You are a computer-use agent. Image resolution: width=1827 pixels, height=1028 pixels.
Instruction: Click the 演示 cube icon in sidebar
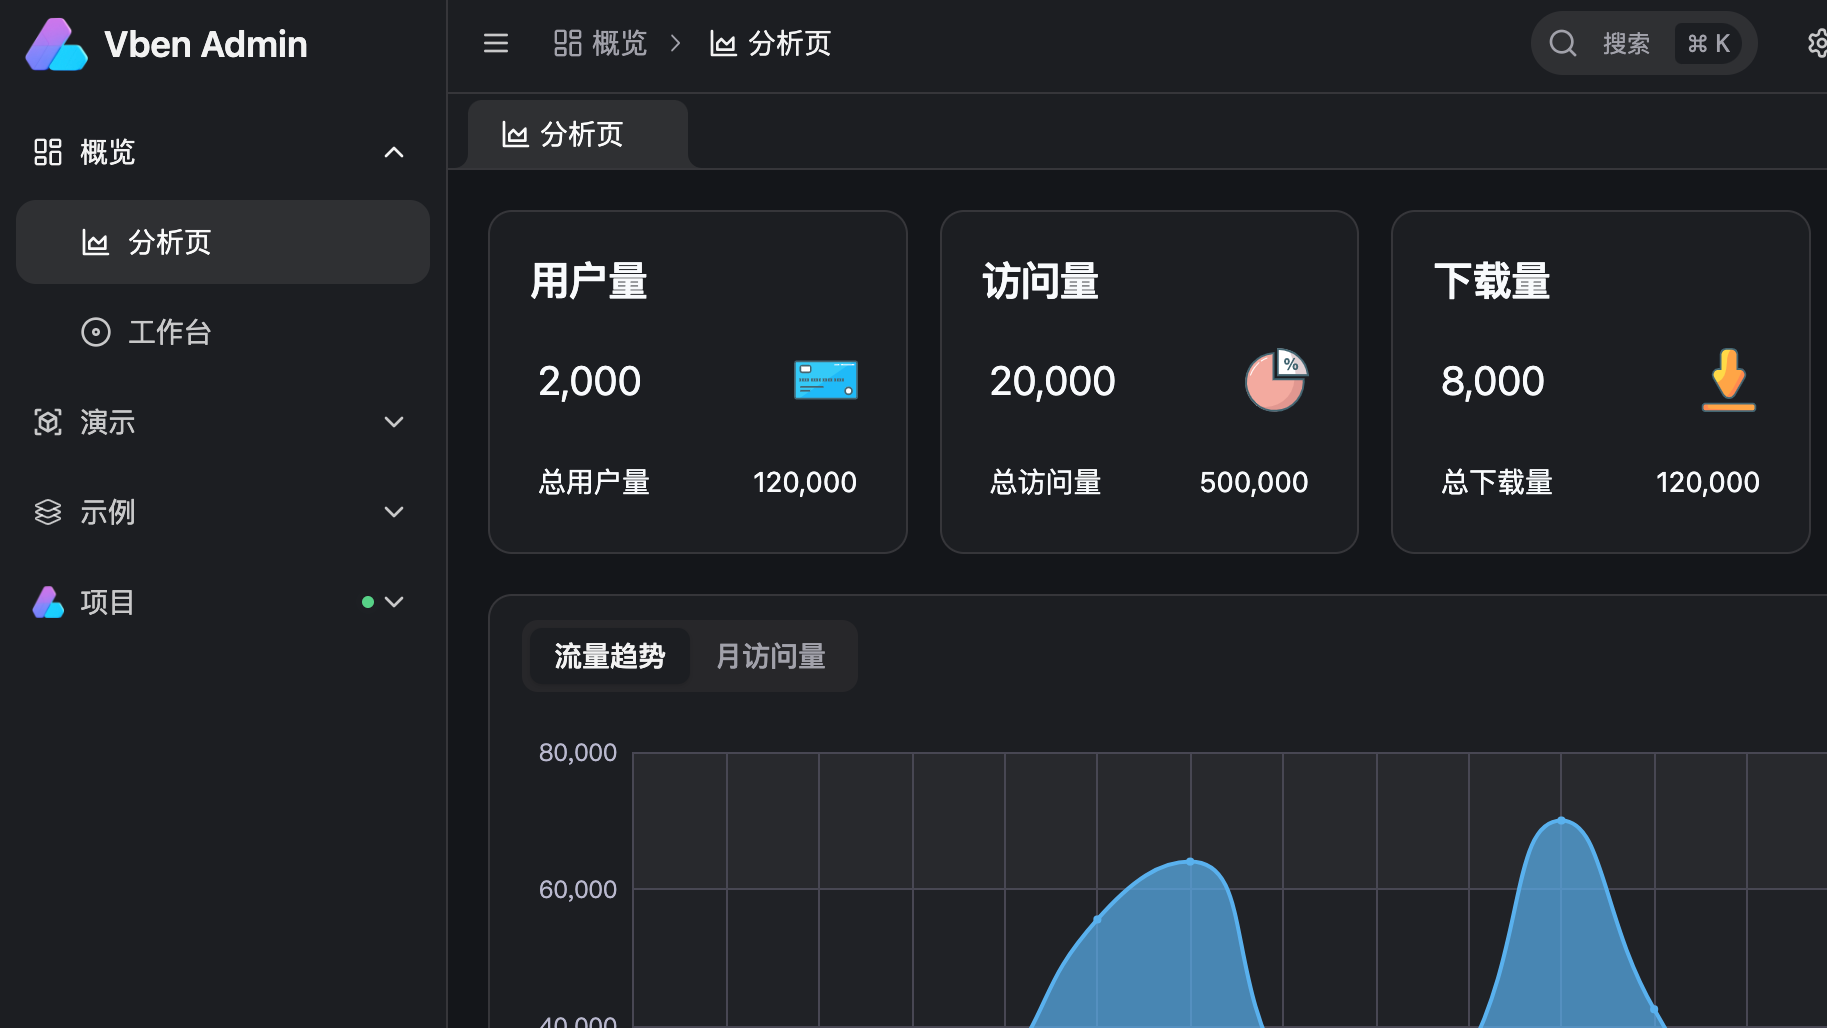(x=48, y=422)
